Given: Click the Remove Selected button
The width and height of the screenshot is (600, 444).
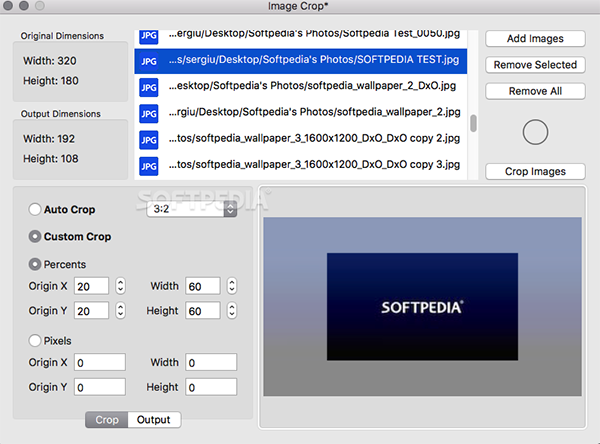Looking at the screenshot, I should [535, 65].
